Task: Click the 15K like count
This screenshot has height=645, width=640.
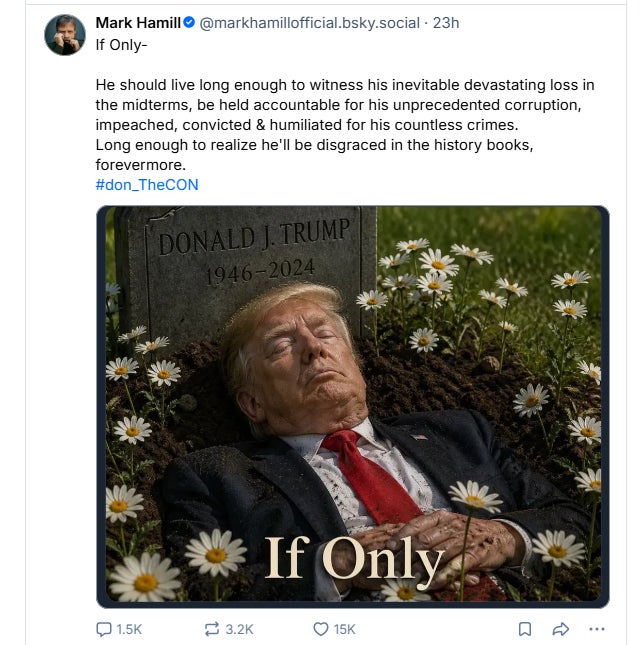Action: click(x=345, y=629)
